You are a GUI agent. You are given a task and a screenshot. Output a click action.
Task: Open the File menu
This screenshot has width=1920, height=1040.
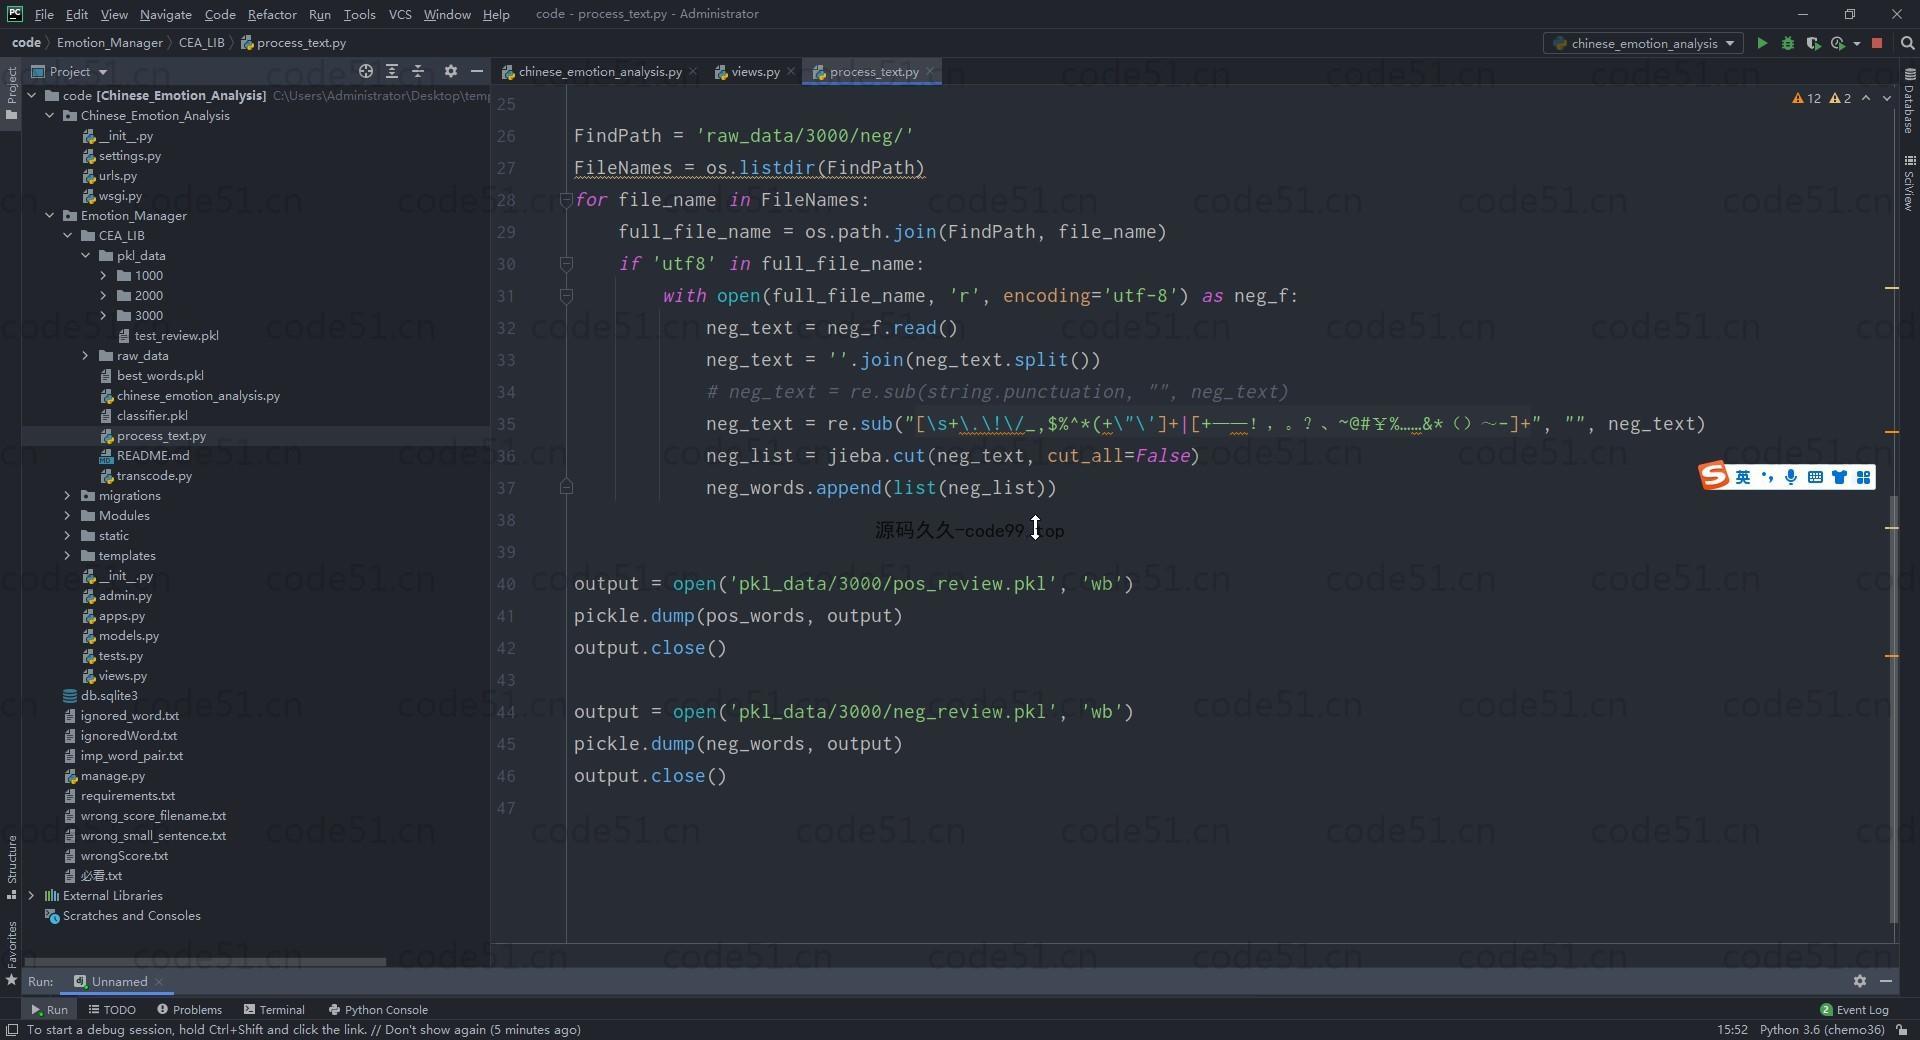(x=44, y=14)
